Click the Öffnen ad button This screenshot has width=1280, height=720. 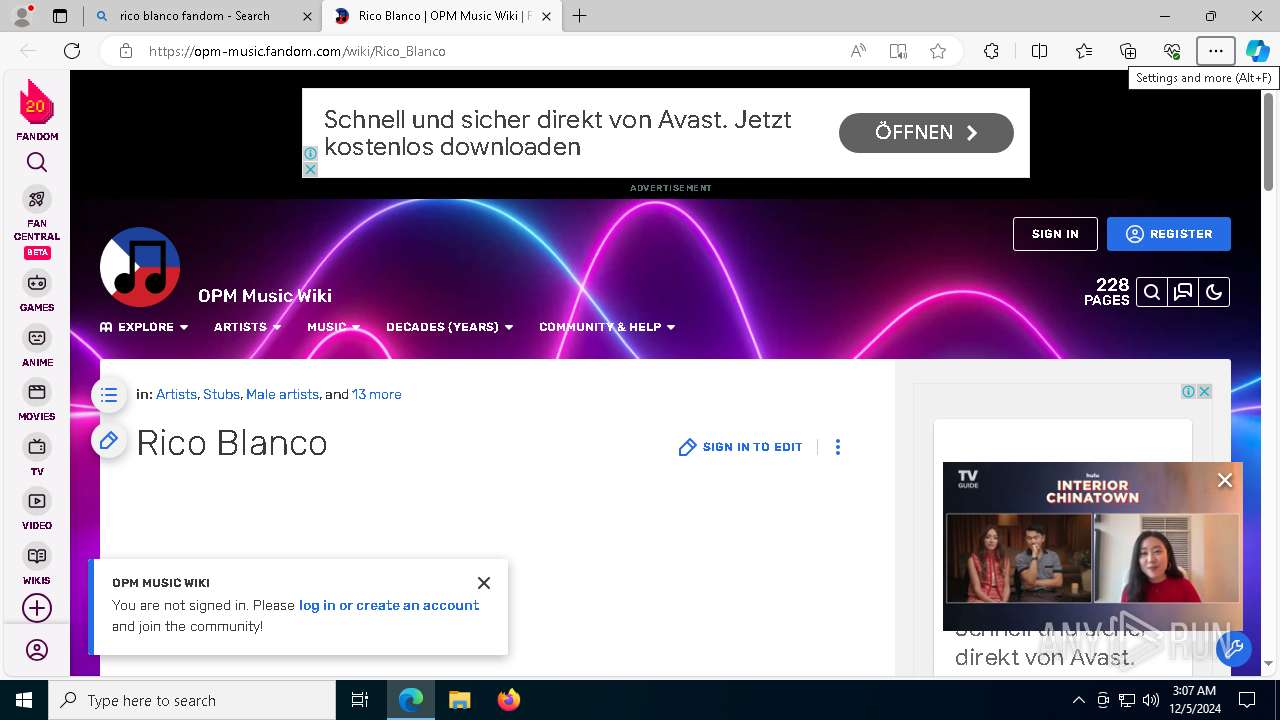(926, 133)
